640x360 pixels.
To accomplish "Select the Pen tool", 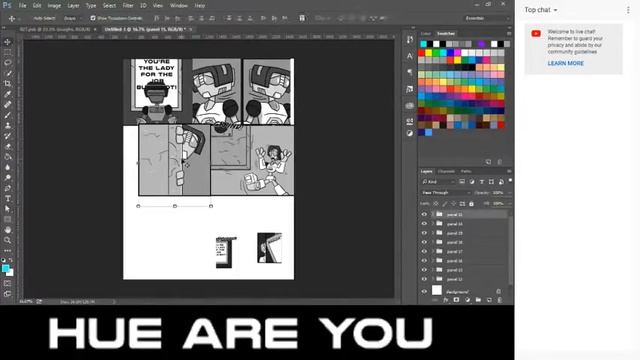I will click(7, 188).
